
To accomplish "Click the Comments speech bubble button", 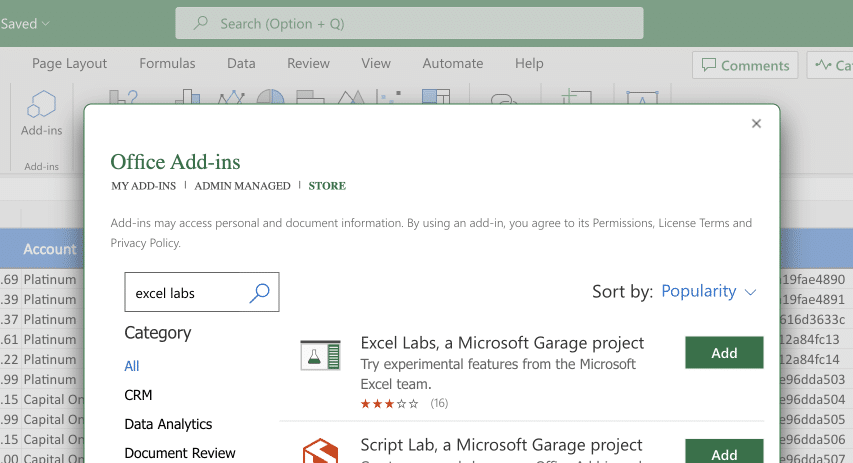I will pos(745,65).
